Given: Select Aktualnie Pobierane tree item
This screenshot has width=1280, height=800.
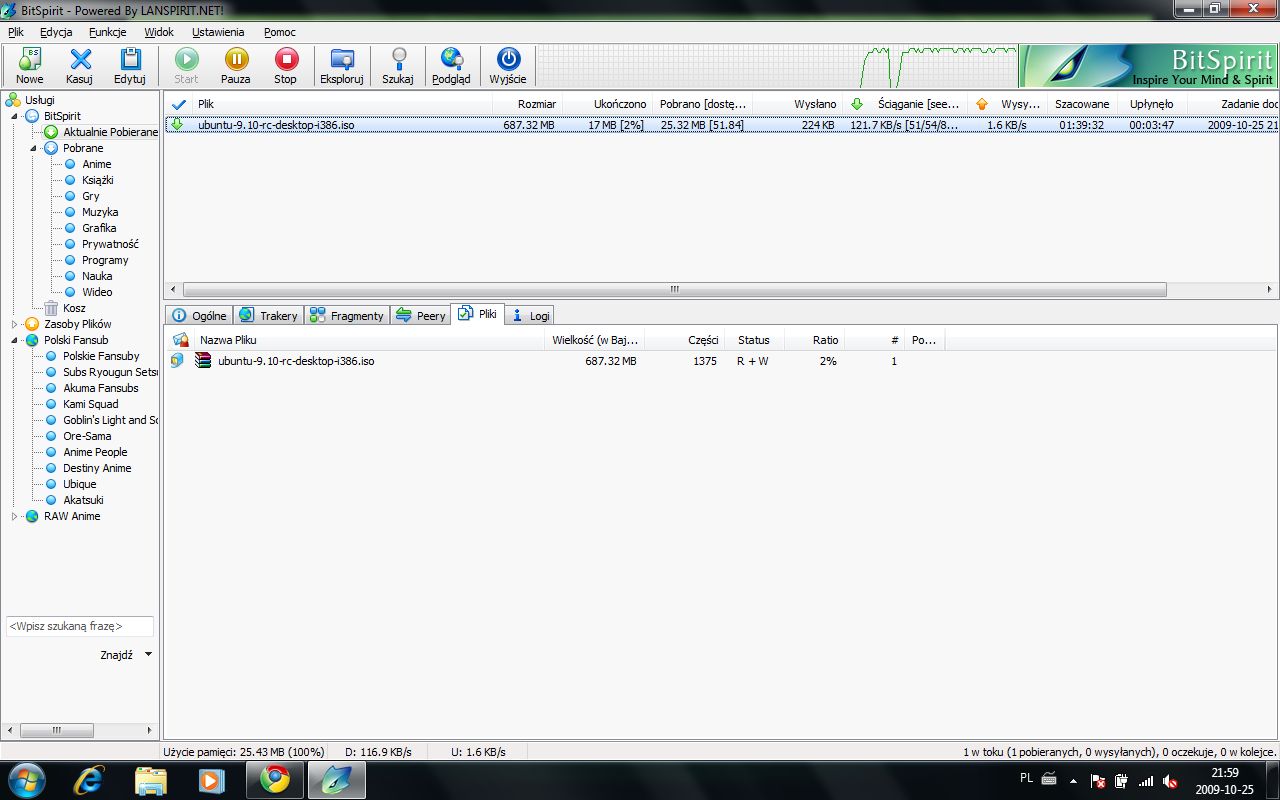Looking at the screenshot, I should point(110,132).
